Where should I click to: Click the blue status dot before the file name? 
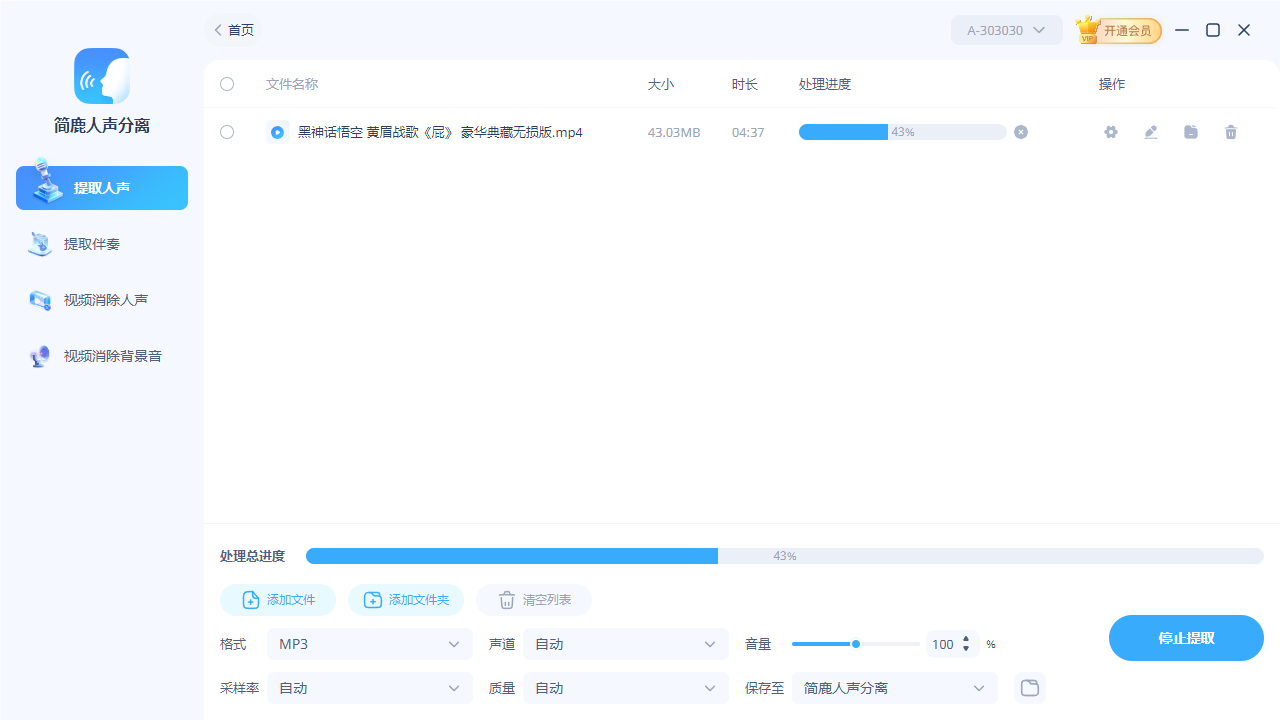[277, 131]
